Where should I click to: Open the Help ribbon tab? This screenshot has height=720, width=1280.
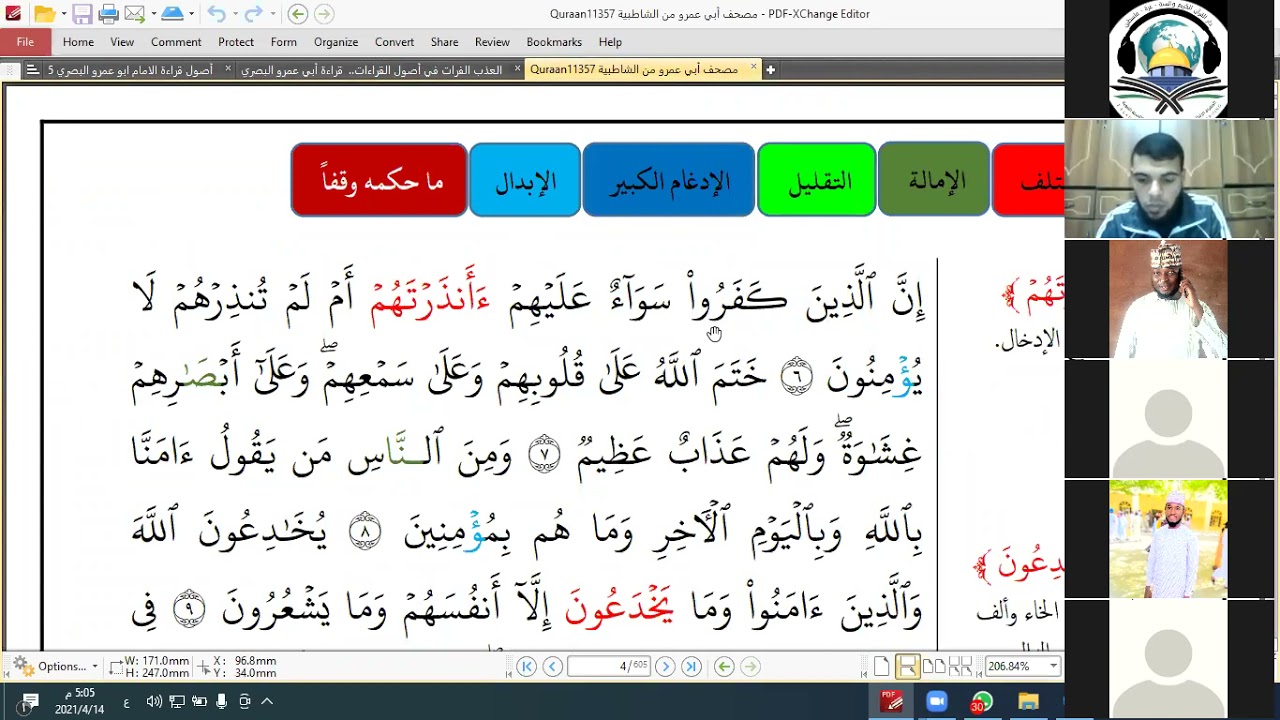click(610, 42)
